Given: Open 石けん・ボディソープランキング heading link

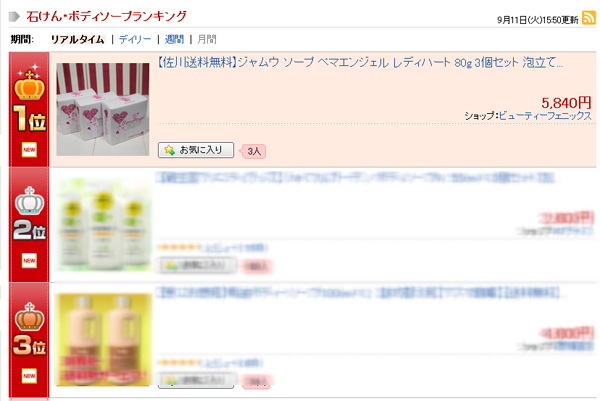Looking at the screenshot, I should (x=106, y=16).
